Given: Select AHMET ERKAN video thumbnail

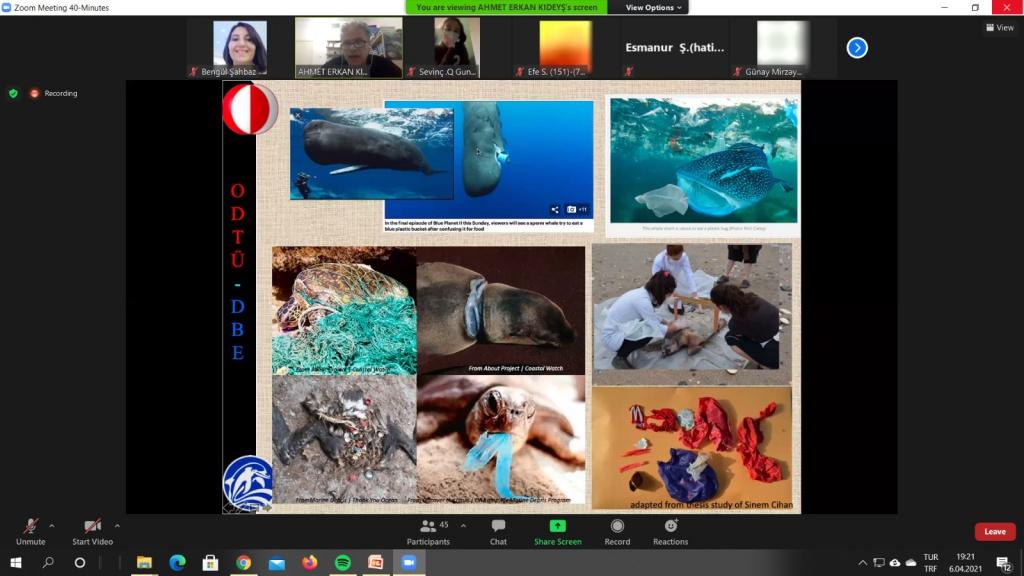Looking at the screenshot, I should coord(349,48).
